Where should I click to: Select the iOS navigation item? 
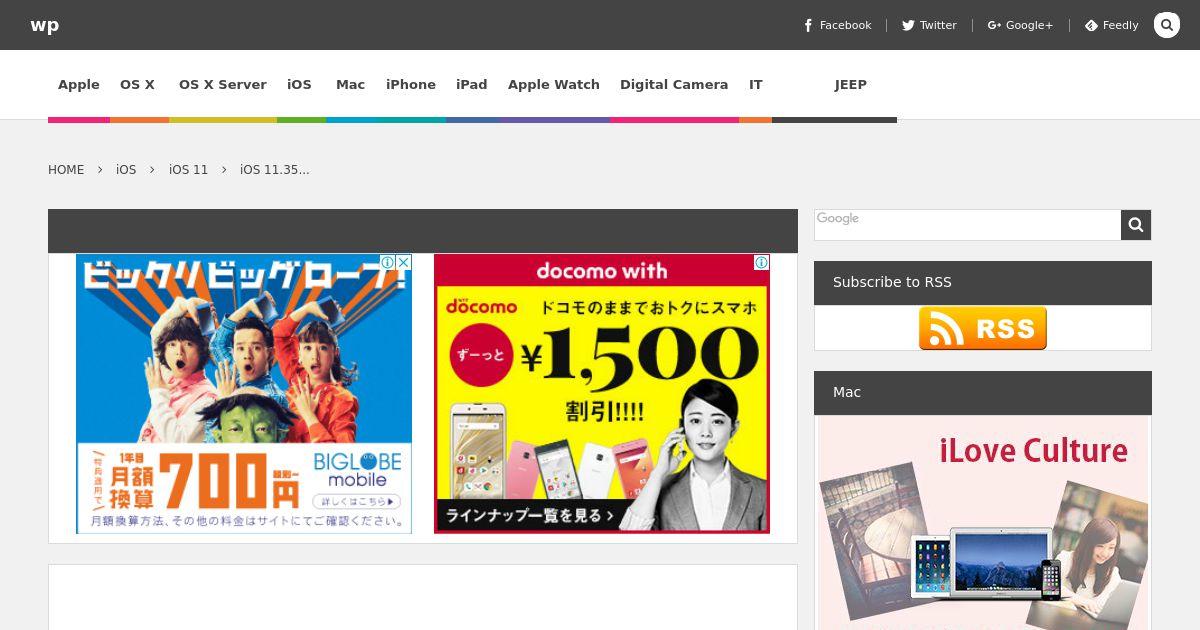tap(300, 85)
